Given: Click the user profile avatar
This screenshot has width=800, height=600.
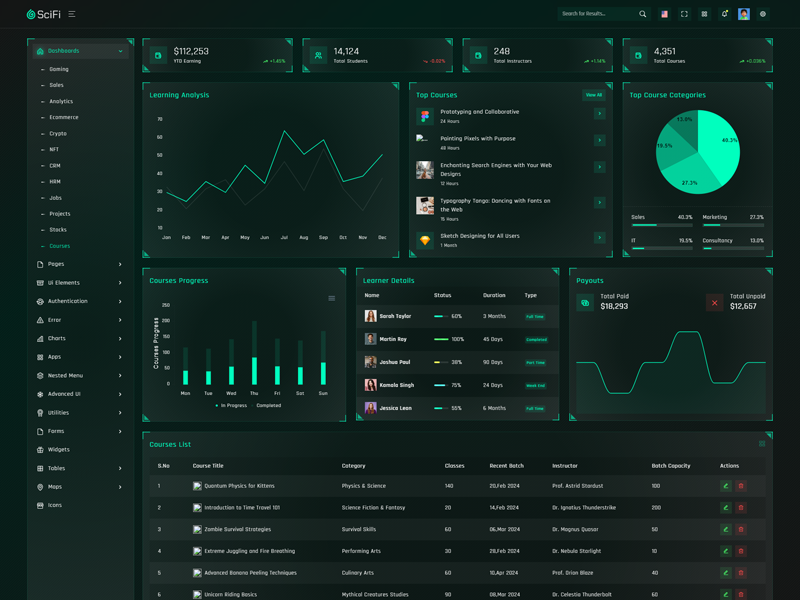Looking at the screenshot, I should coord(744,14).
